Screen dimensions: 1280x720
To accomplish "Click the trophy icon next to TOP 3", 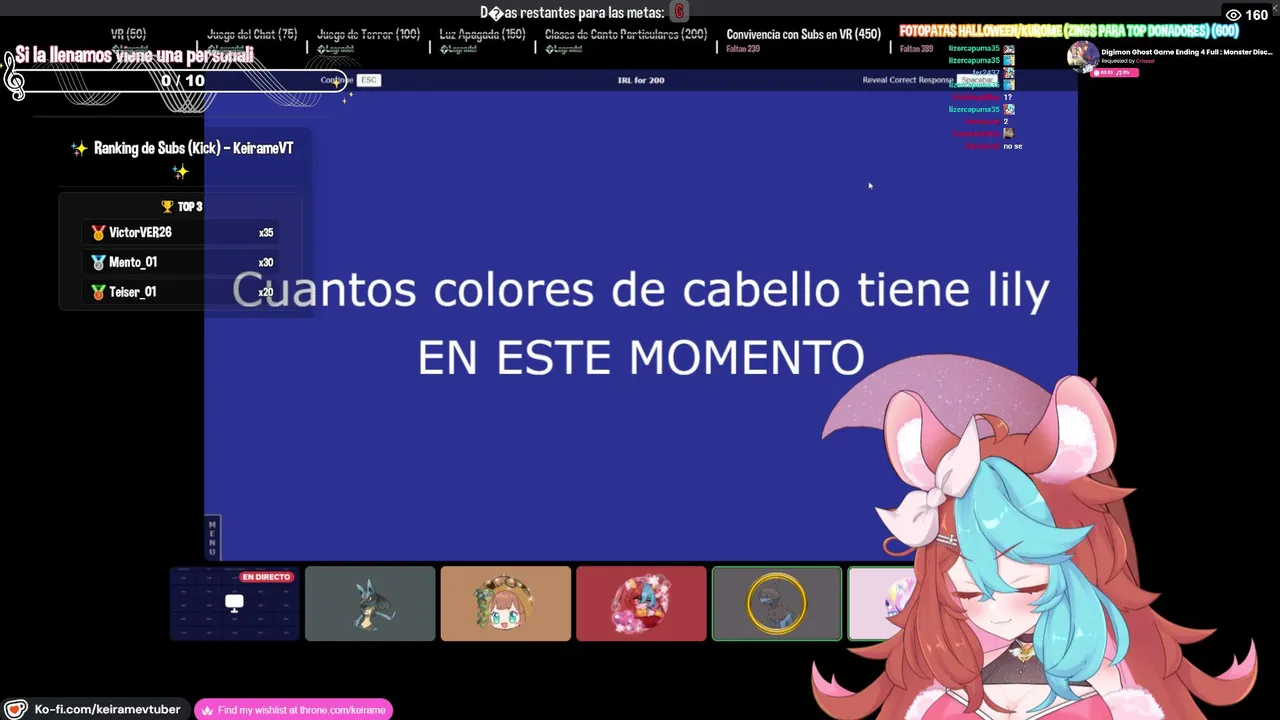I will pos(167,206).
